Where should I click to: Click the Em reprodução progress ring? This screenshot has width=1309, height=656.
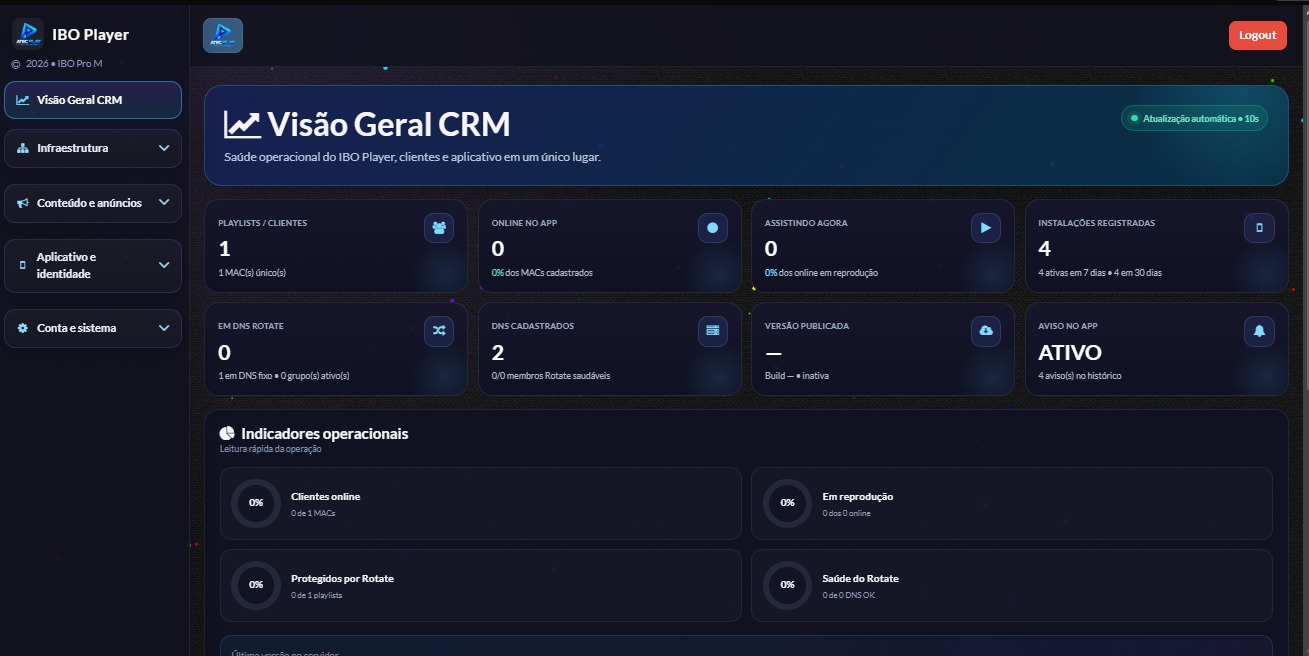787,503
